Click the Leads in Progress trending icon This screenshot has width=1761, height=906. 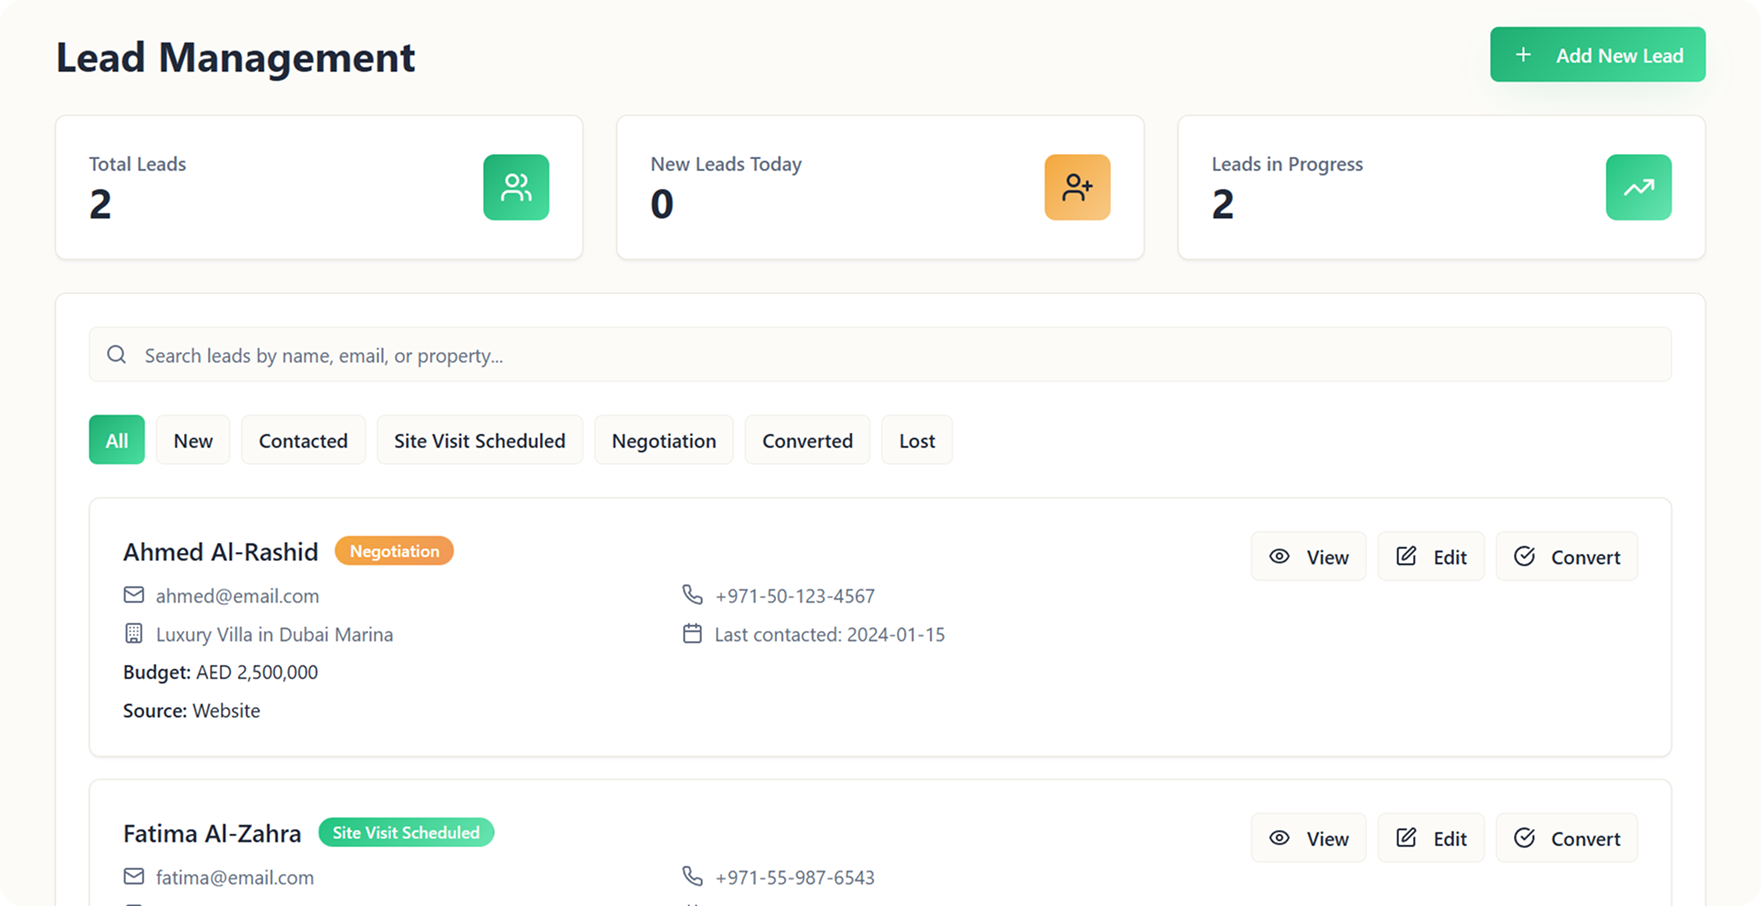tap(1638, 187)
